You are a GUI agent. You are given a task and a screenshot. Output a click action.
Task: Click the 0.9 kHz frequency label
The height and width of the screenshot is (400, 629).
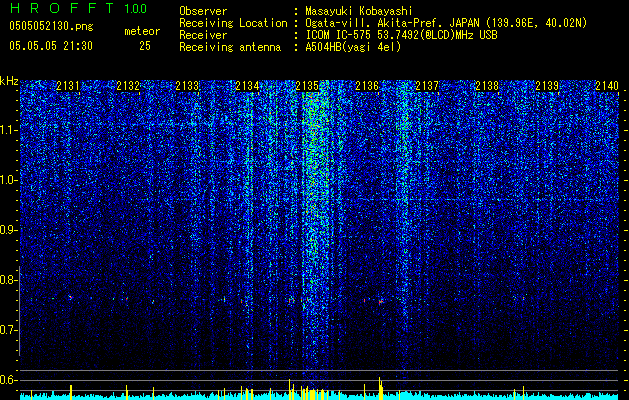coord(9,230)
